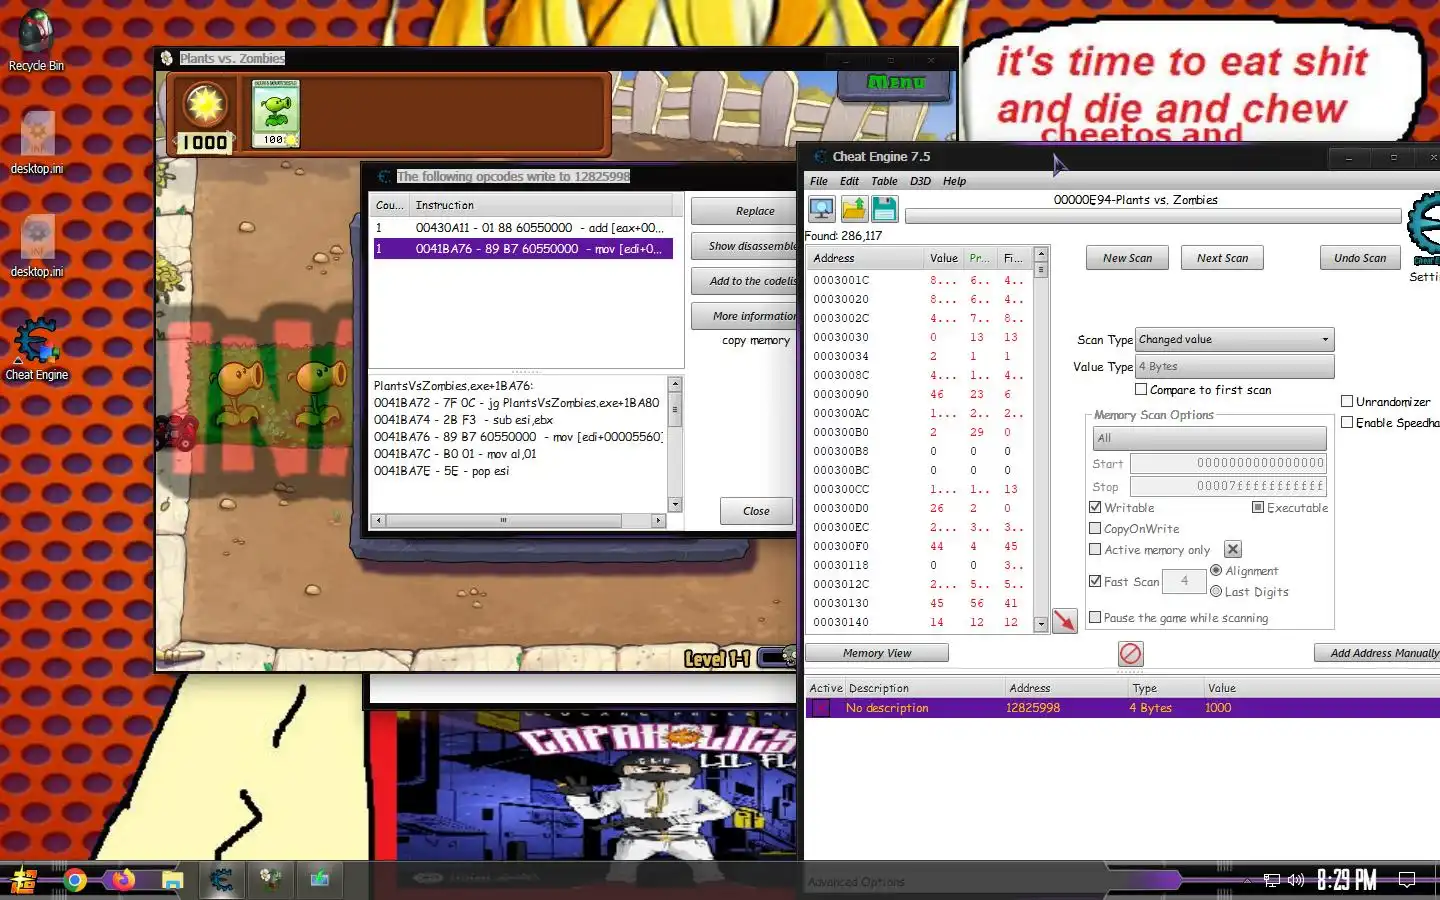Open the notifications tray icon
This screenshot has height=900, width=1440.
pyautogui.click(x=1406, y=880)
